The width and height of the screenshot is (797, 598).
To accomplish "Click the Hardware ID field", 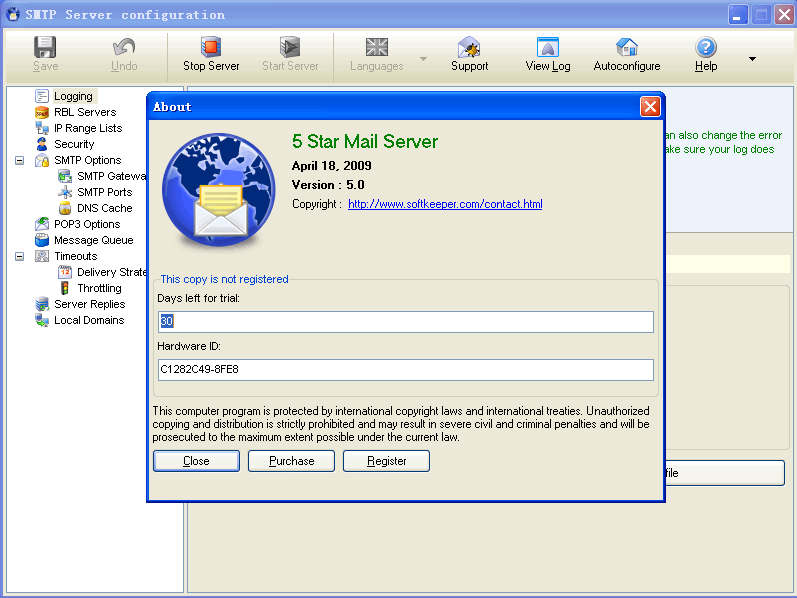I will (406, 370).
